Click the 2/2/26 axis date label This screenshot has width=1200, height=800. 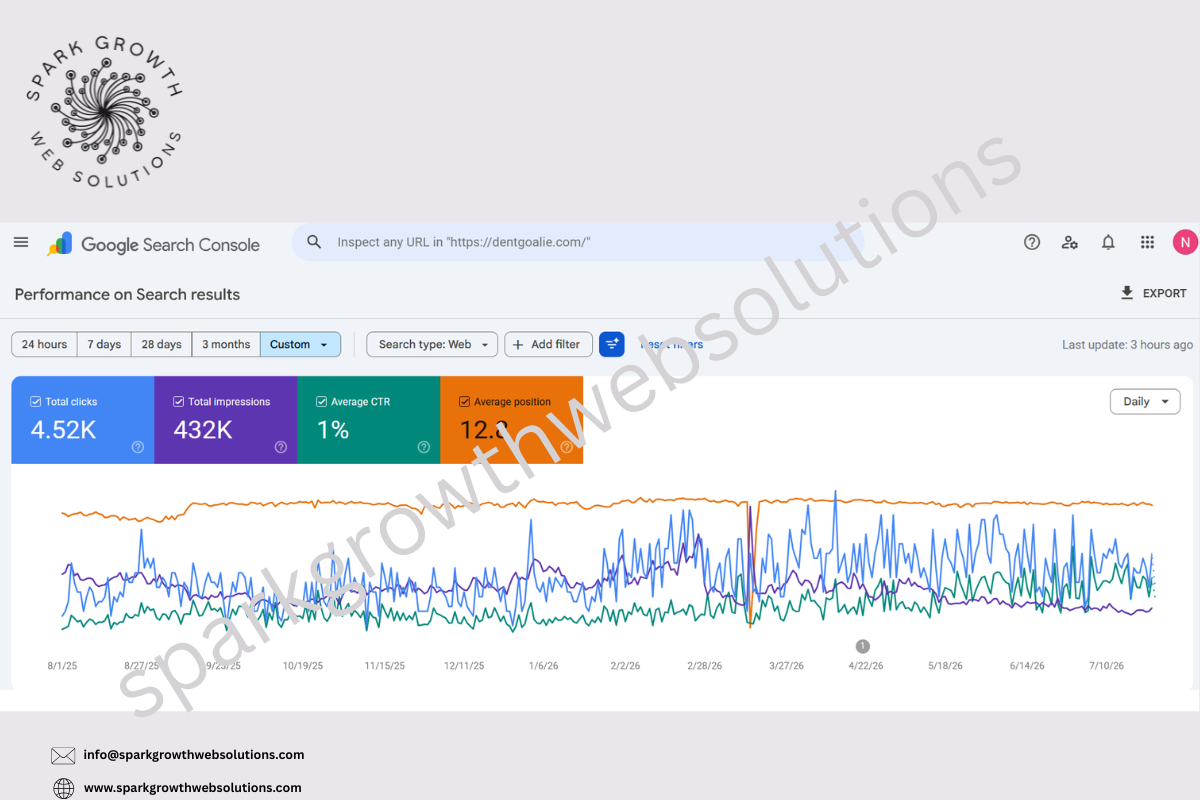tap(625, 666)
